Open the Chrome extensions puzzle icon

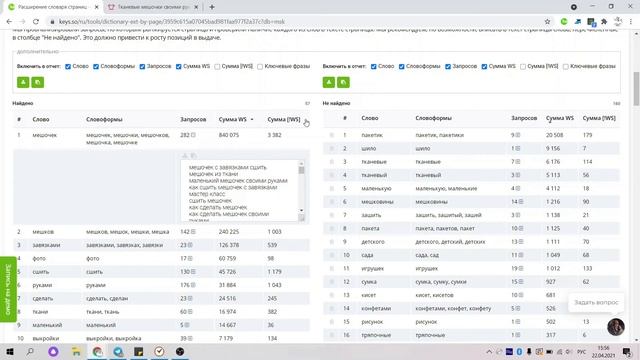tap(604, 22)
